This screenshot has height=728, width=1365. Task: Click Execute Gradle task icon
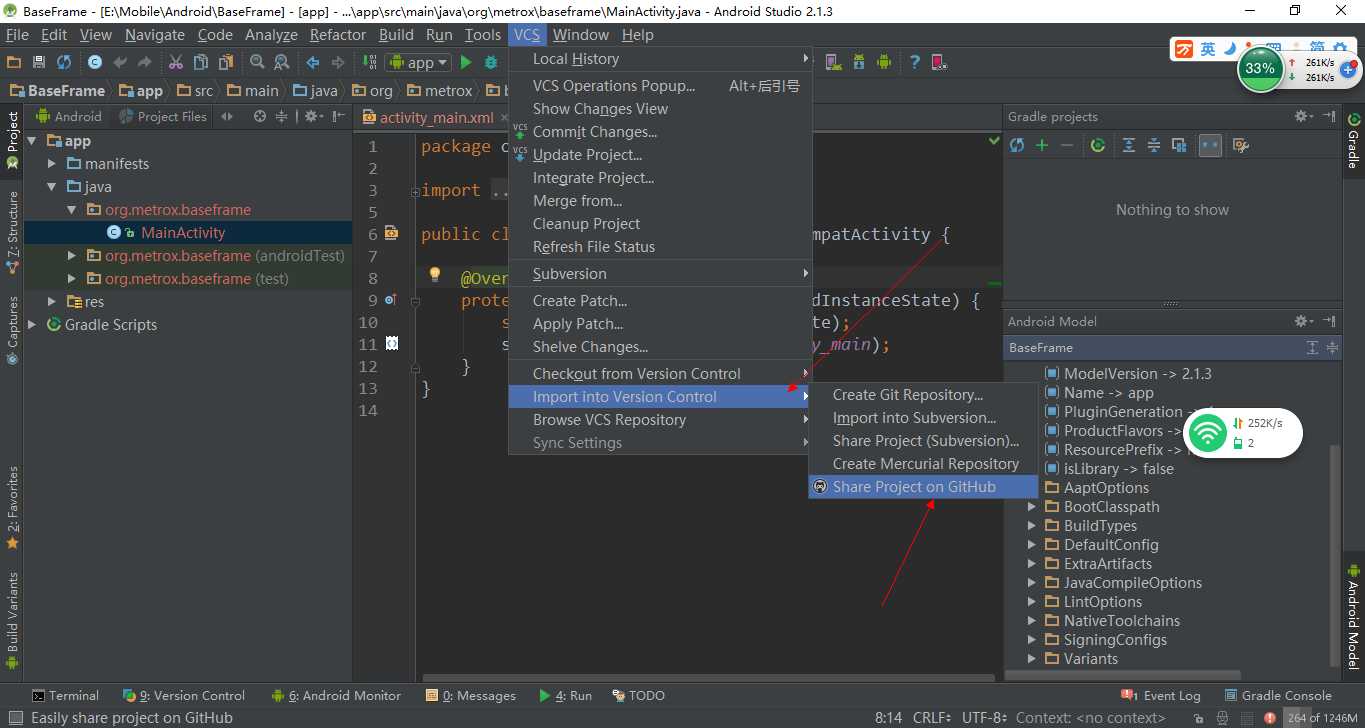tap(1098, 145)
